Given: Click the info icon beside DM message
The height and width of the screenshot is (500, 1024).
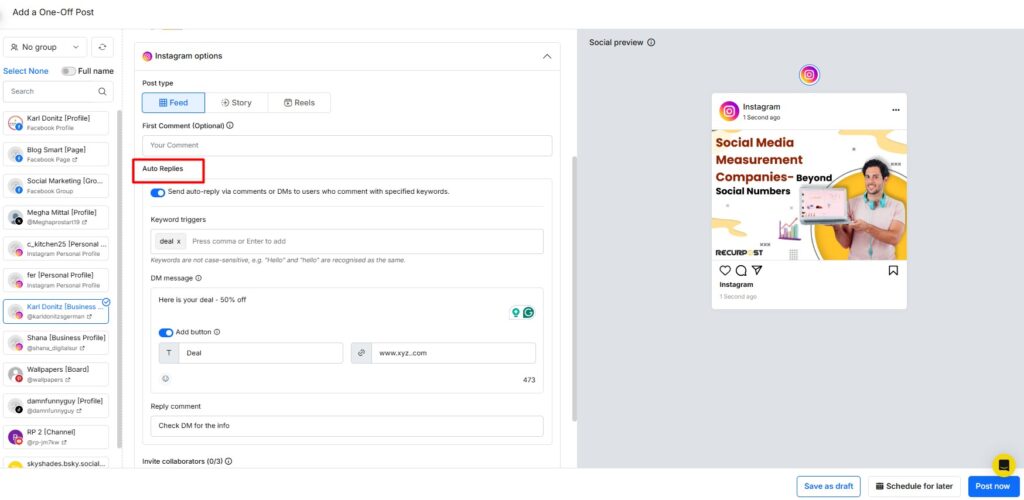Looking at the screenshot, I should [x=199, y=278].
